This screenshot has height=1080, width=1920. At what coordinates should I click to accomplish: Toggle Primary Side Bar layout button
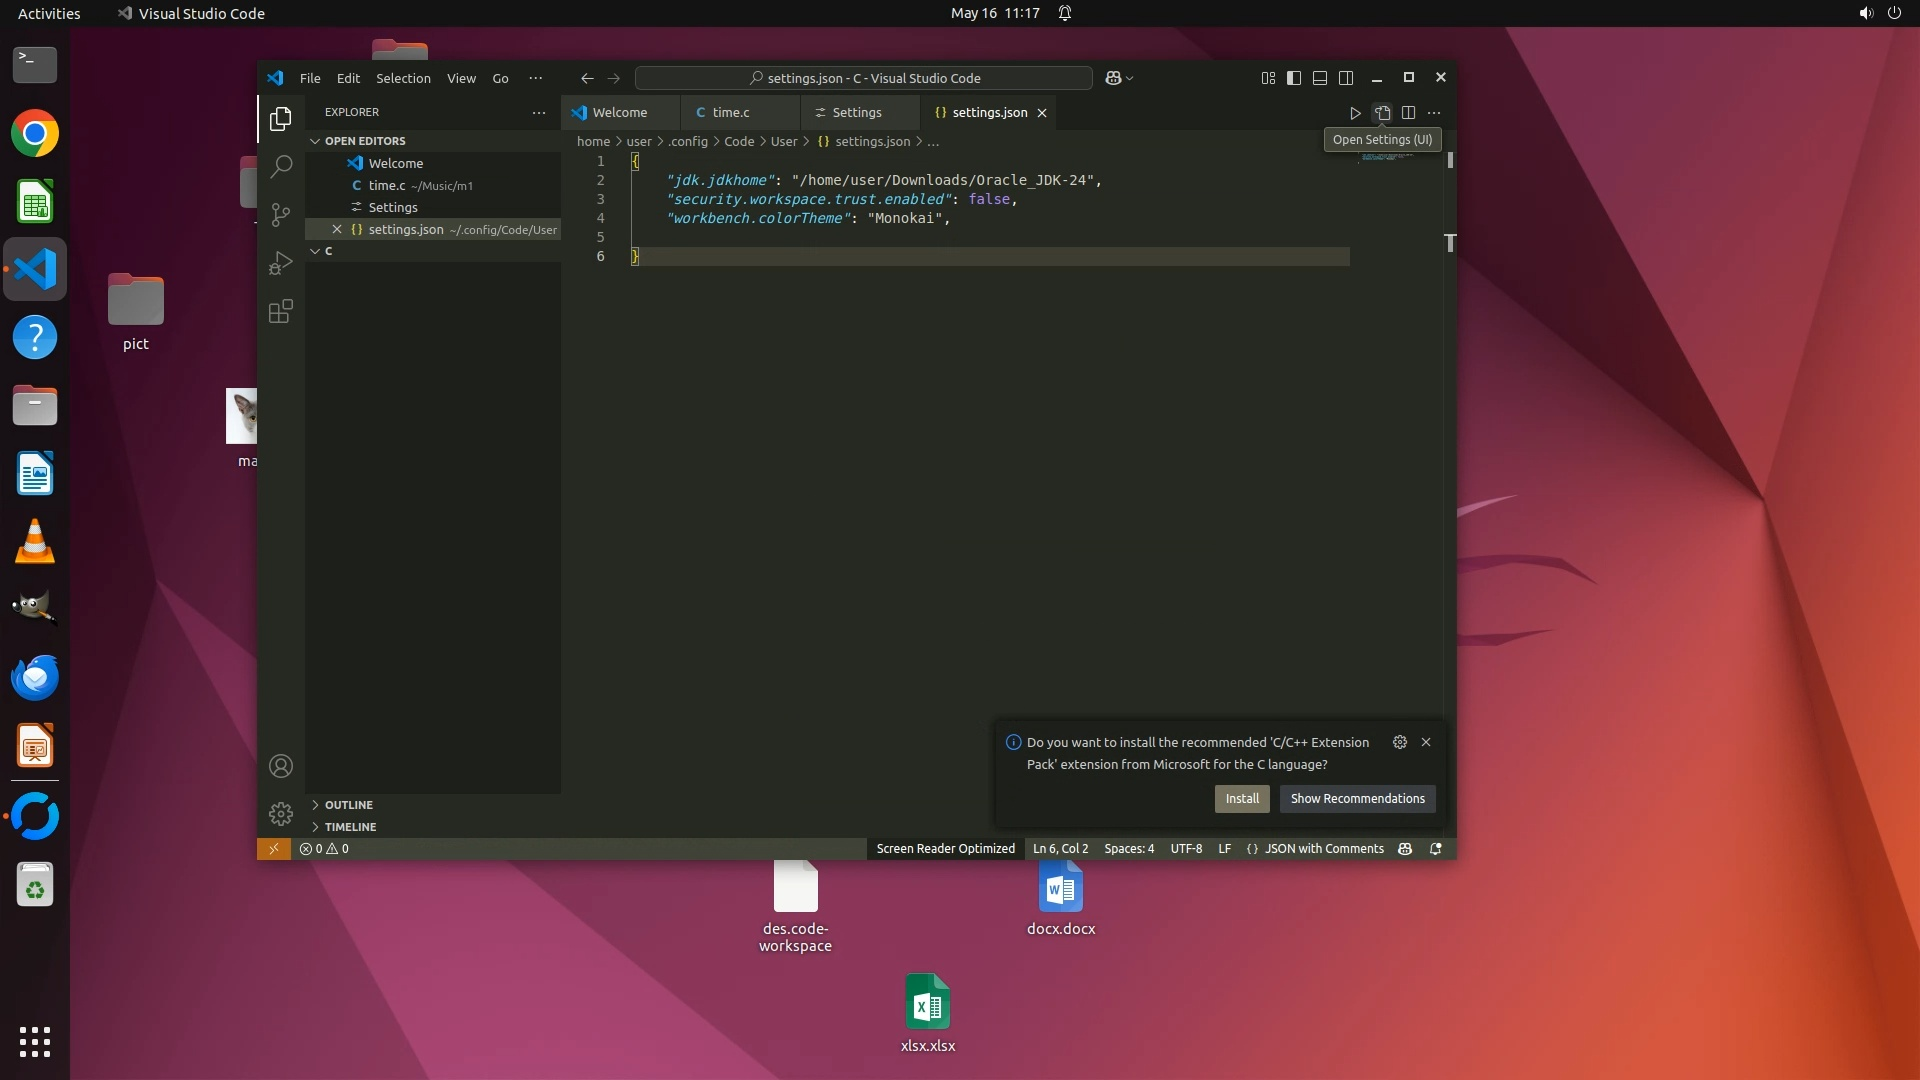(1294, 78)
